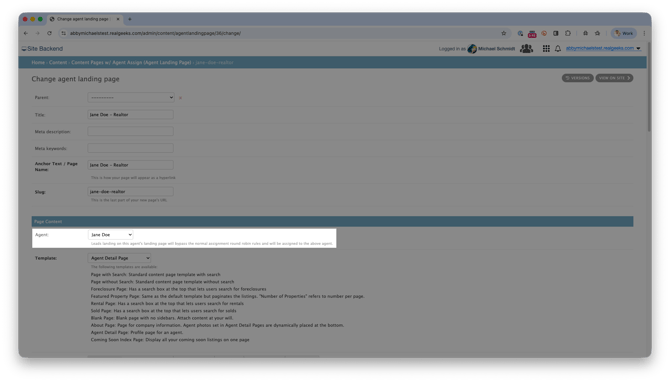Go forward in browser history
The image size is (670, 382).
[38, 33]
